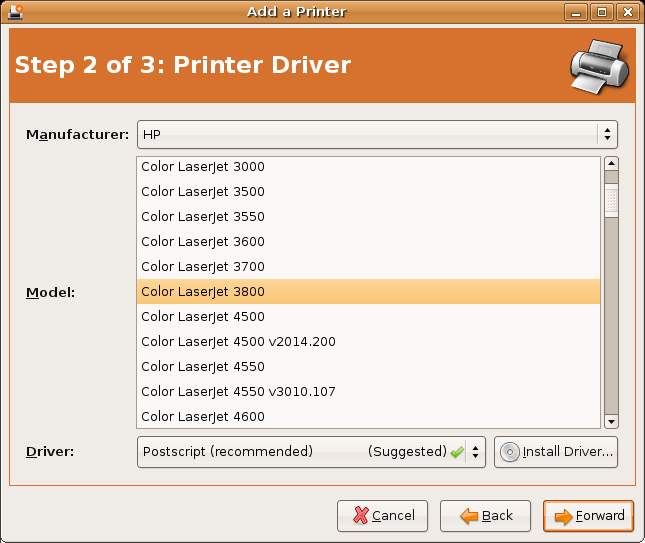This screenshot has height=543, width=645.
Task: Select model Color LaserJet 4500
Action: pos(369,317)
